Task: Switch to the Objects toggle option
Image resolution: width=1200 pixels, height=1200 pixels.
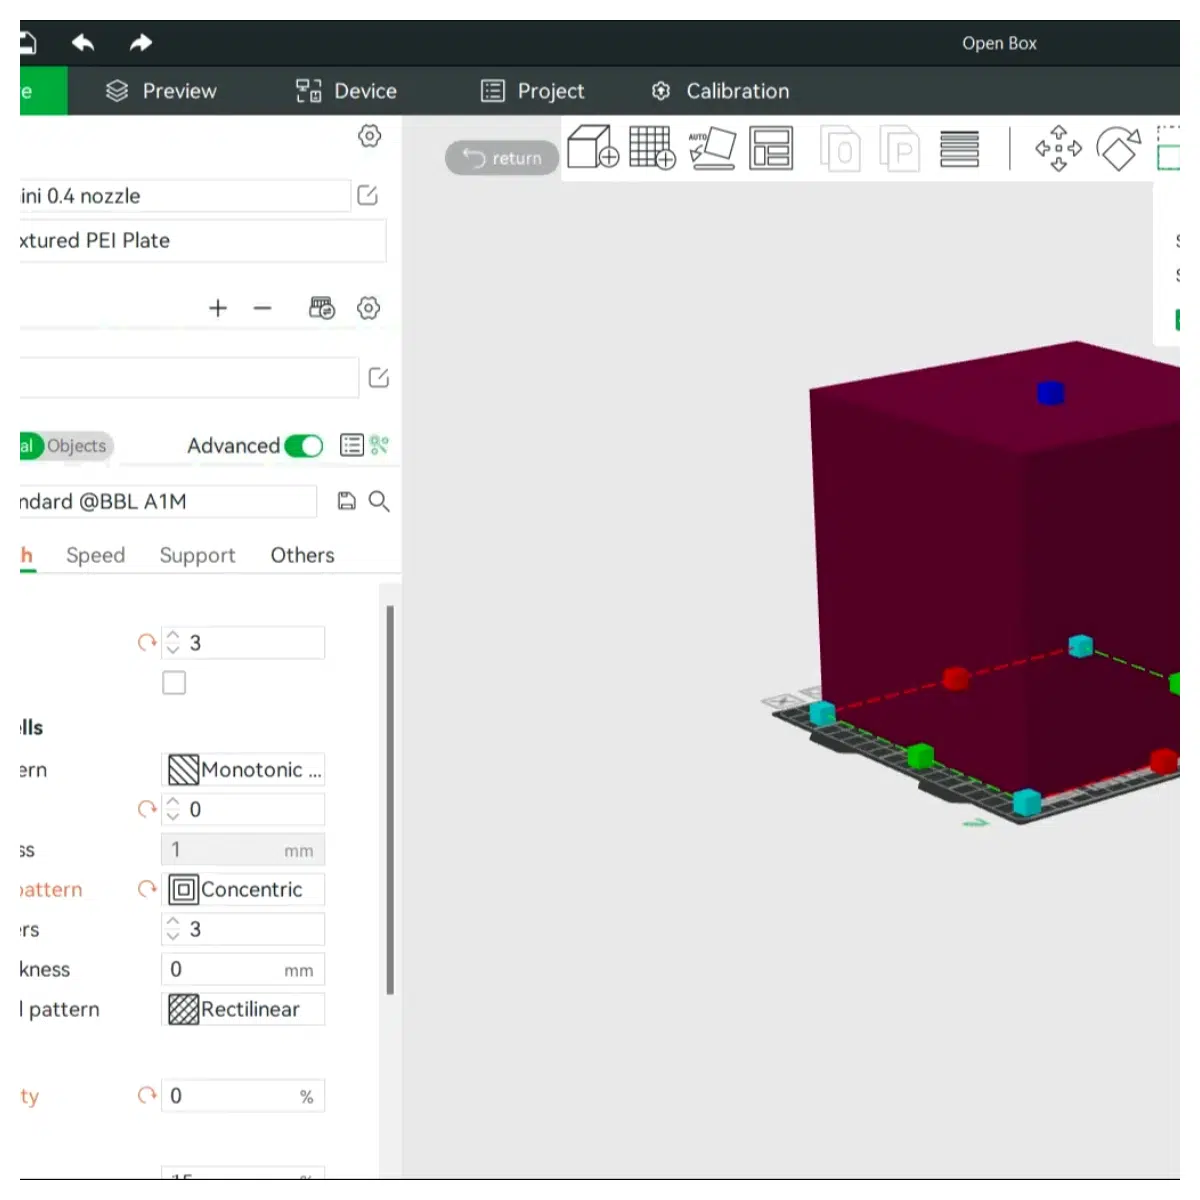Action: [76, 446]
